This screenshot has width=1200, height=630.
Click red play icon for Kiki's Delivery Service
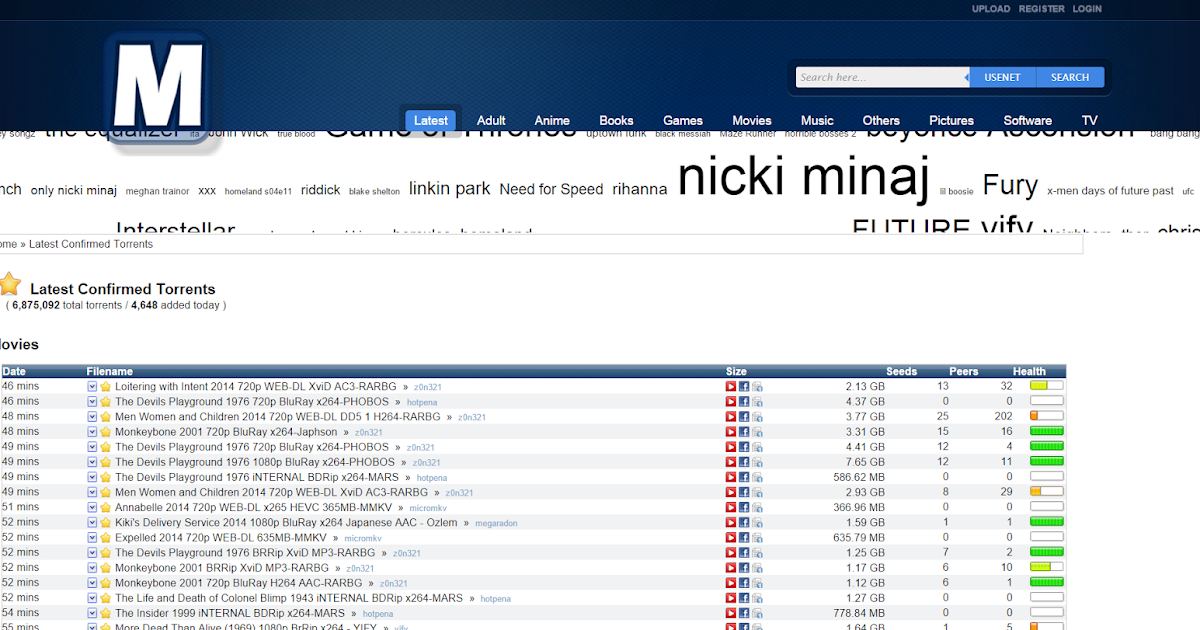[x=731, y=522]
